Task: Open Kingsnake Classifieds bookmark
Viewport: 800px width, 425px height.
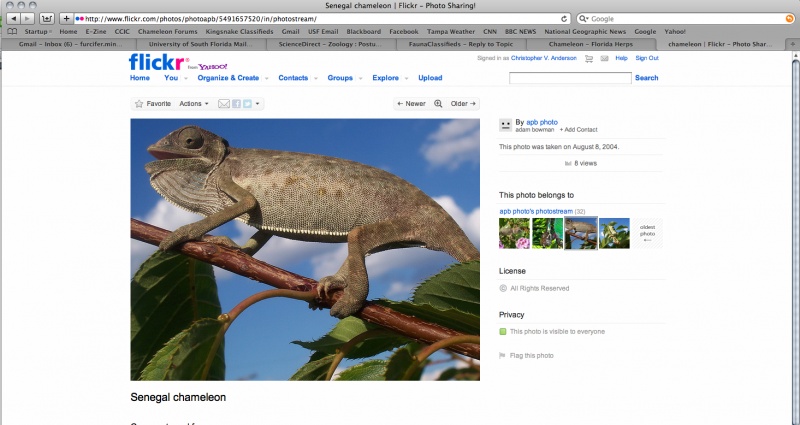Action: pyautogui.click(x=239, y=32)
